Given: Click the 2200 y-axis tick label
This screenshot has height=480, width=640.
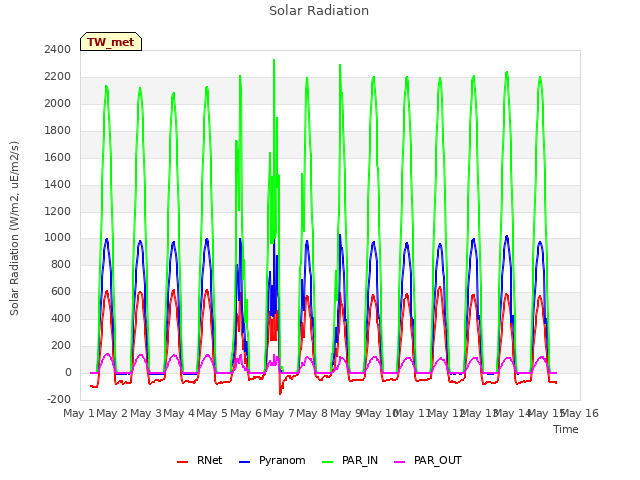Looking at the screenshot, I should coord(58,77).
